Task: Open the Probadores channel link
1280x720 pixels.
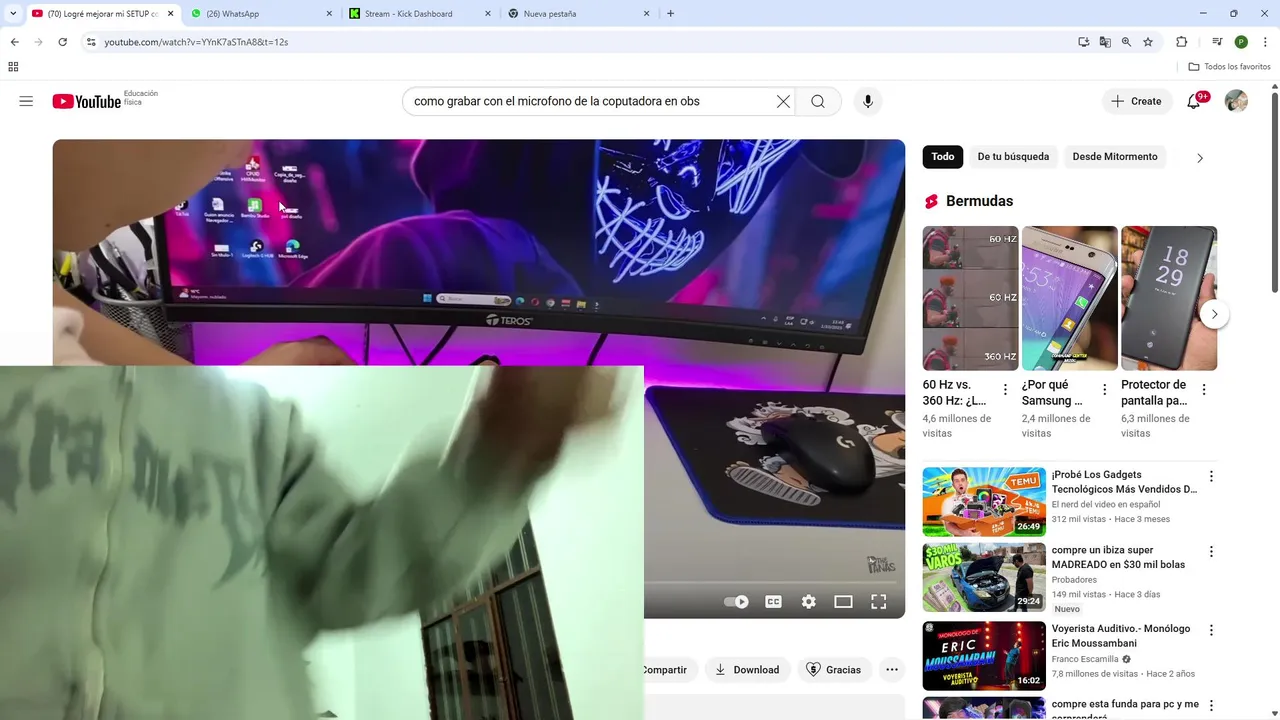Action: 1074,580
